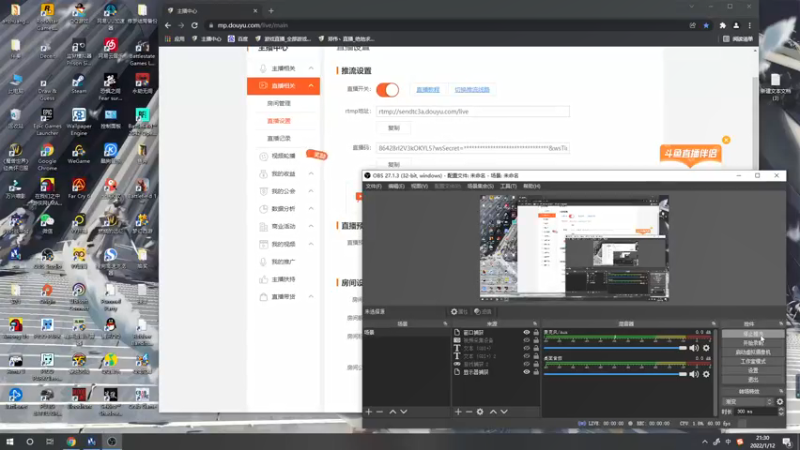Open the OBS 编辑(E) menu
800x450 pixels.
tap(396, 186)
